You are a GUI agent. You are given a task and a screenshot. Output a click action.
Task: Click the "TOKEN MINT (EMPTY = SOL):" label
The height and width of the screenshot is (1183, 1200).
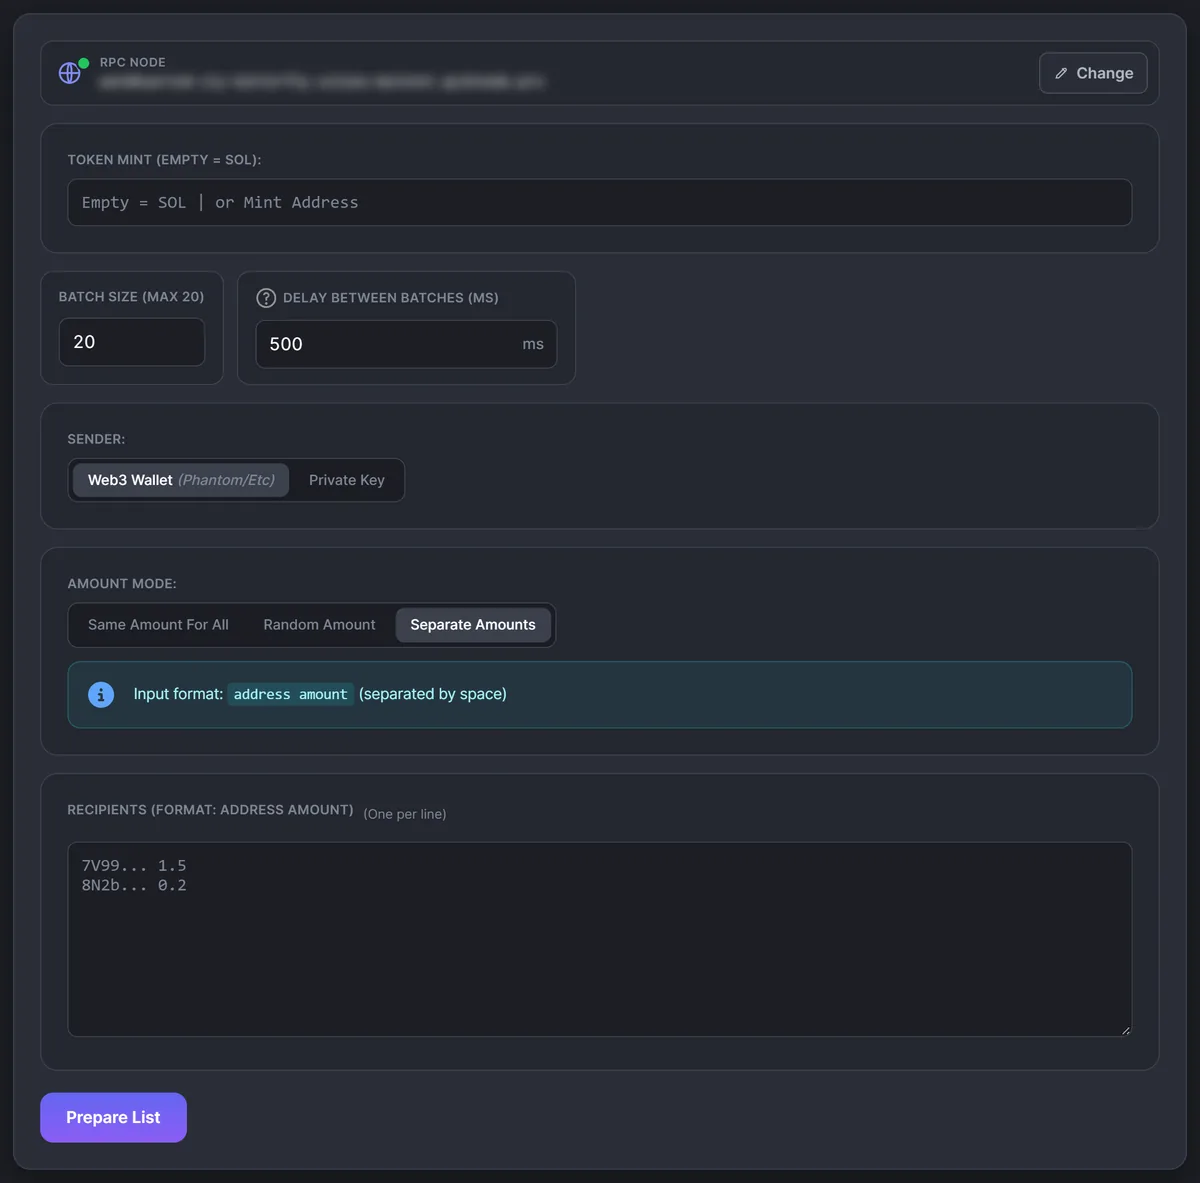pos(164,160)
